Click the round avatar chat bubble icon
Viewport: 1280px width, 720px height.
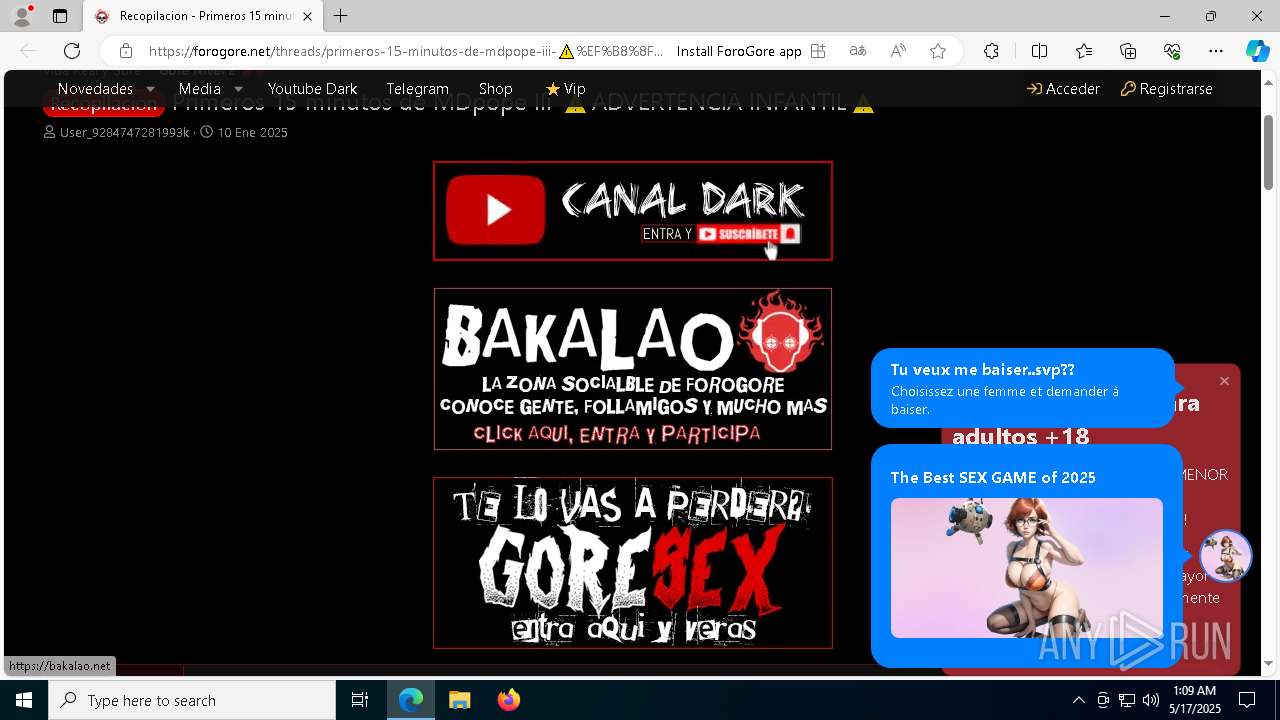pos(1226,555)
